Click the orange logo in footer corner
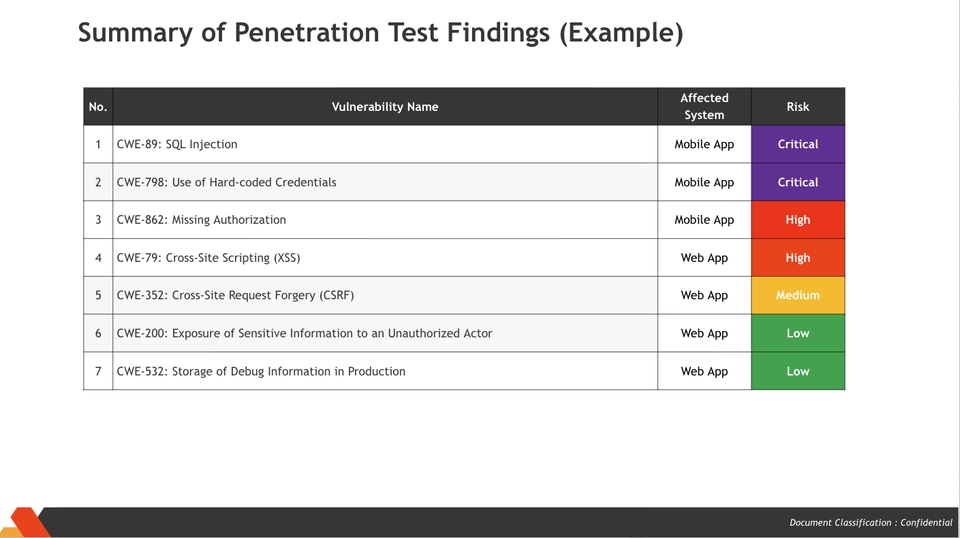Image resolution: width=960 pixels, height=538 pixels. pos(25,522)
